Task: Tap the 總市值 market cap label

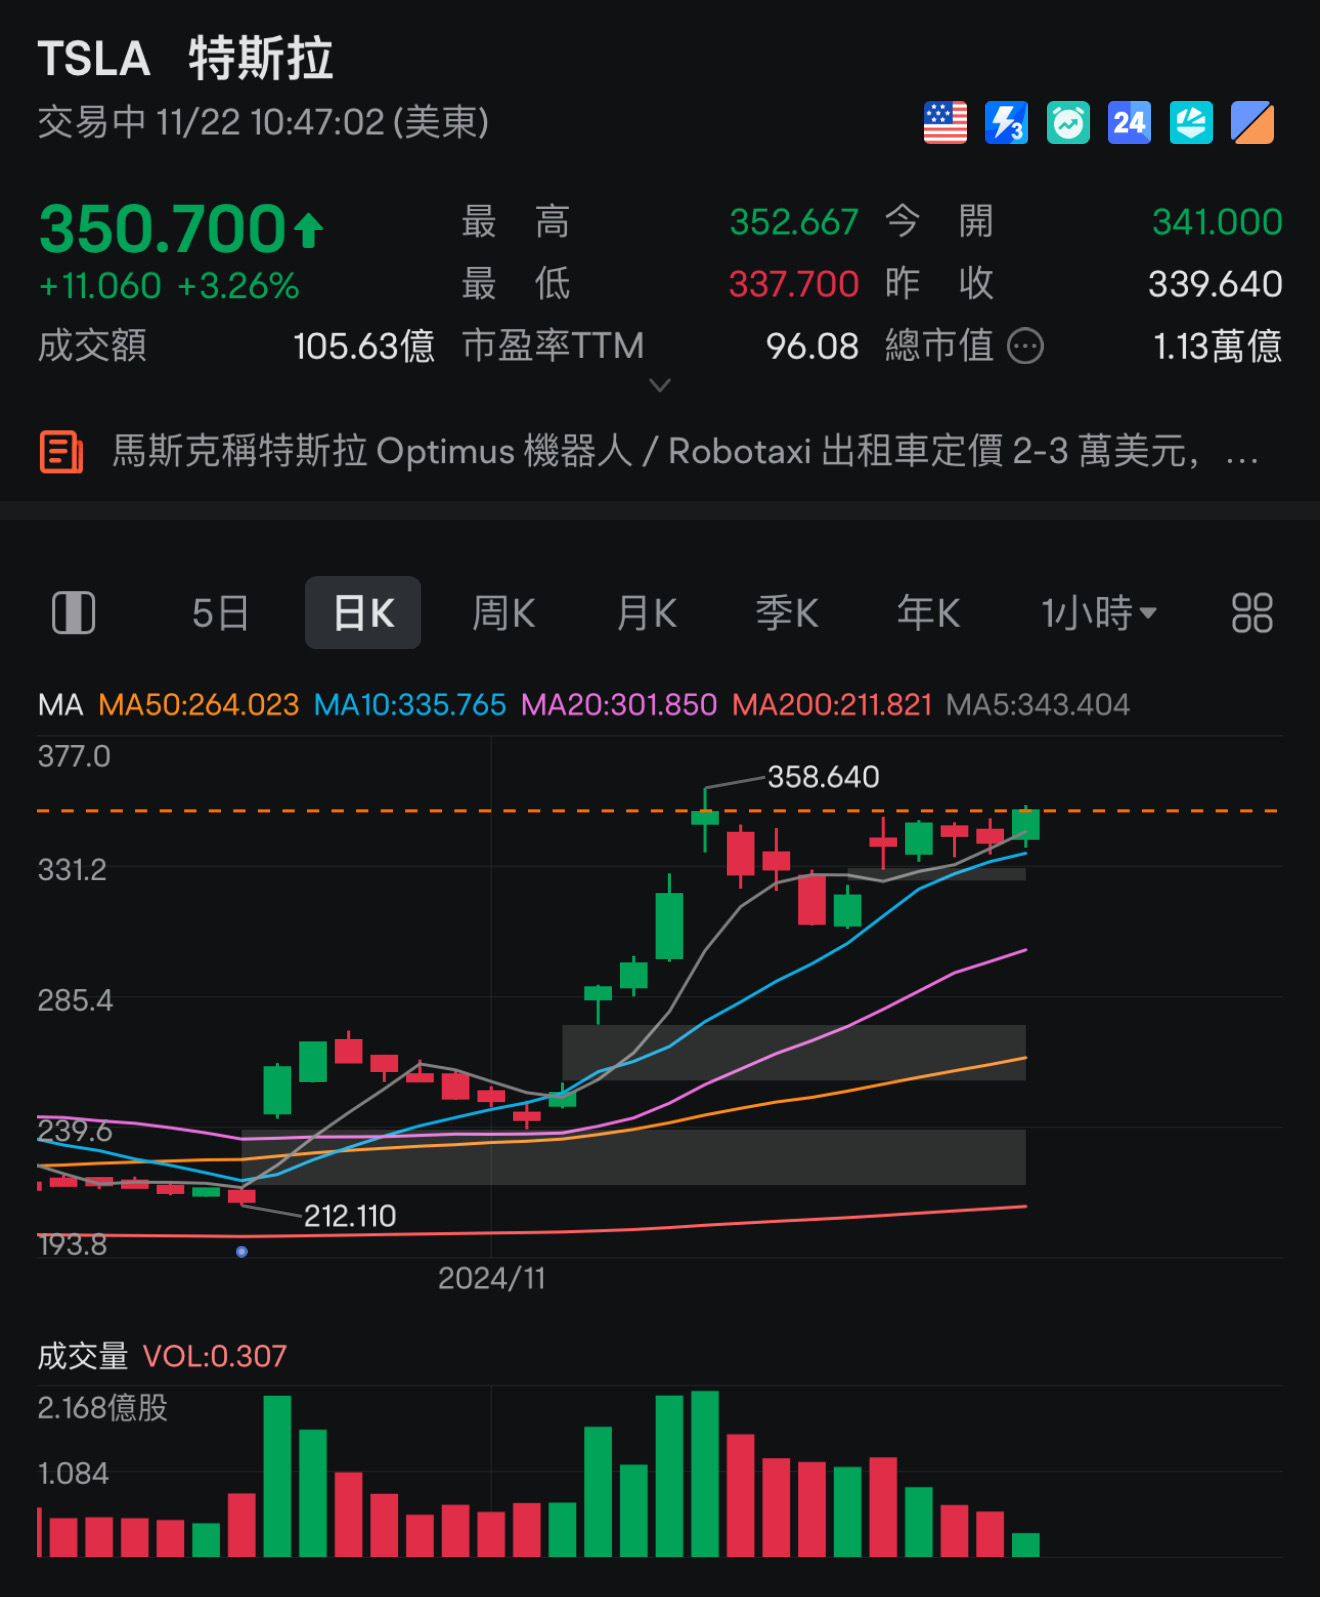Action: [x=940, y=347]
